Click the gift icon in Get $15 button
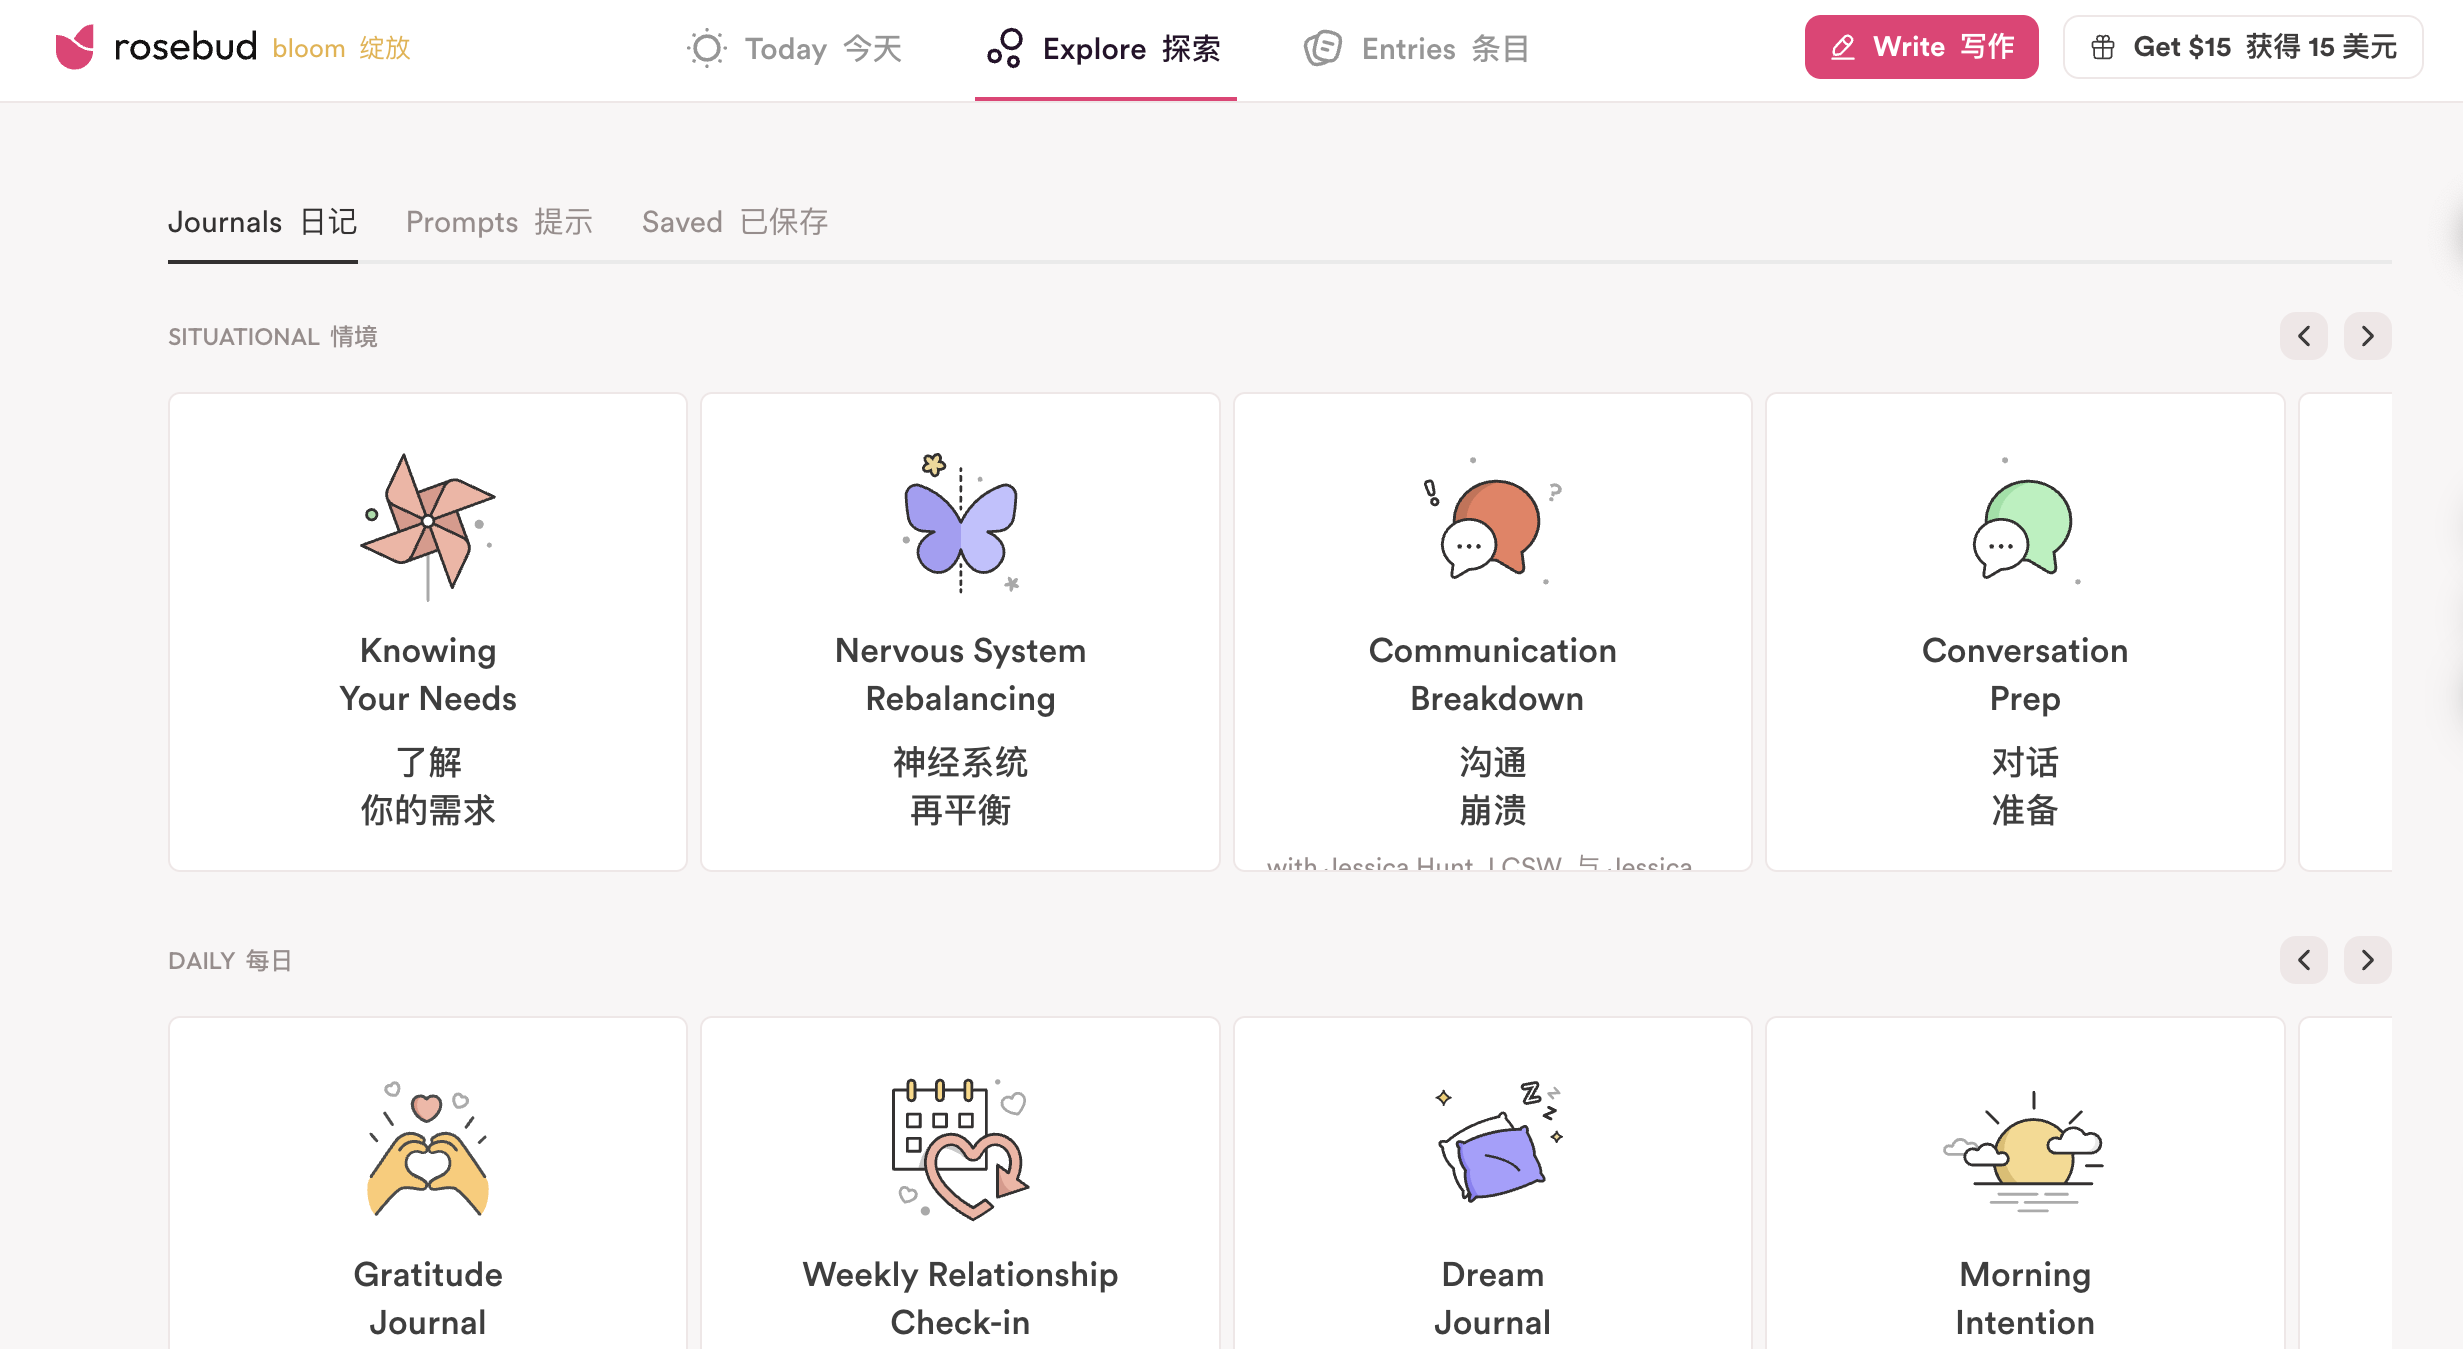The image size is (2463, 1349). coord(2105,46)
